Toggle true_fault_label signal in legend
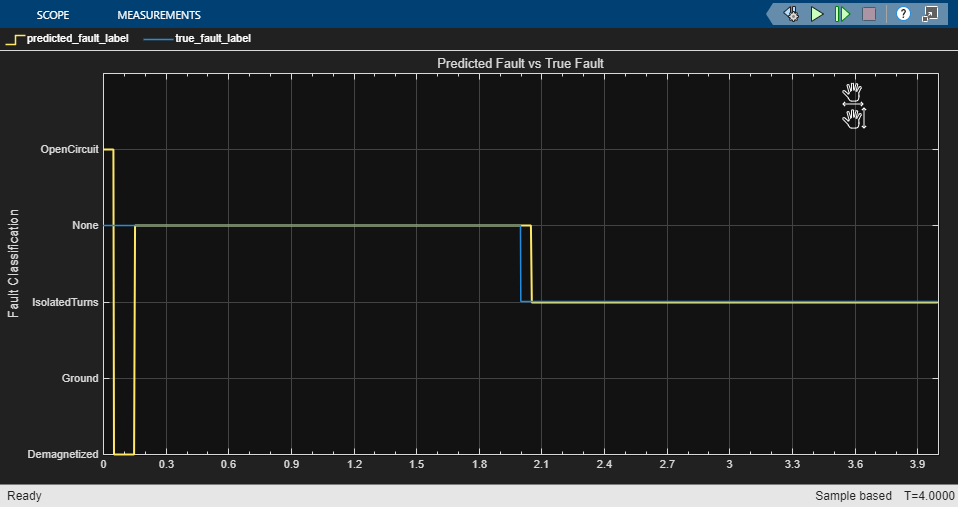This screenshot has width=958, height=507. 212,39
